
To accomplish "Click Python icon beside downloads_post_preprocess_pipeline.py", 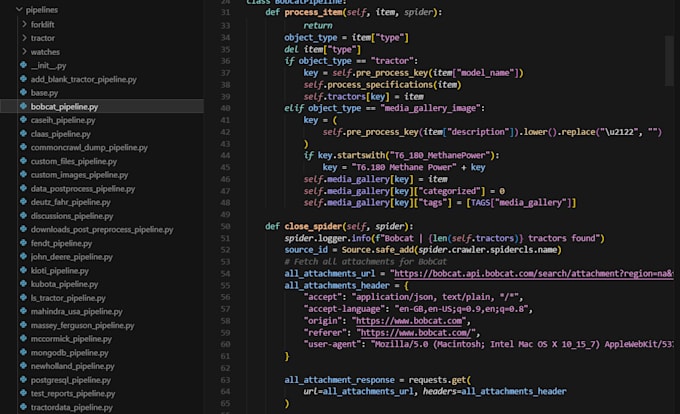I will [23, 229].
